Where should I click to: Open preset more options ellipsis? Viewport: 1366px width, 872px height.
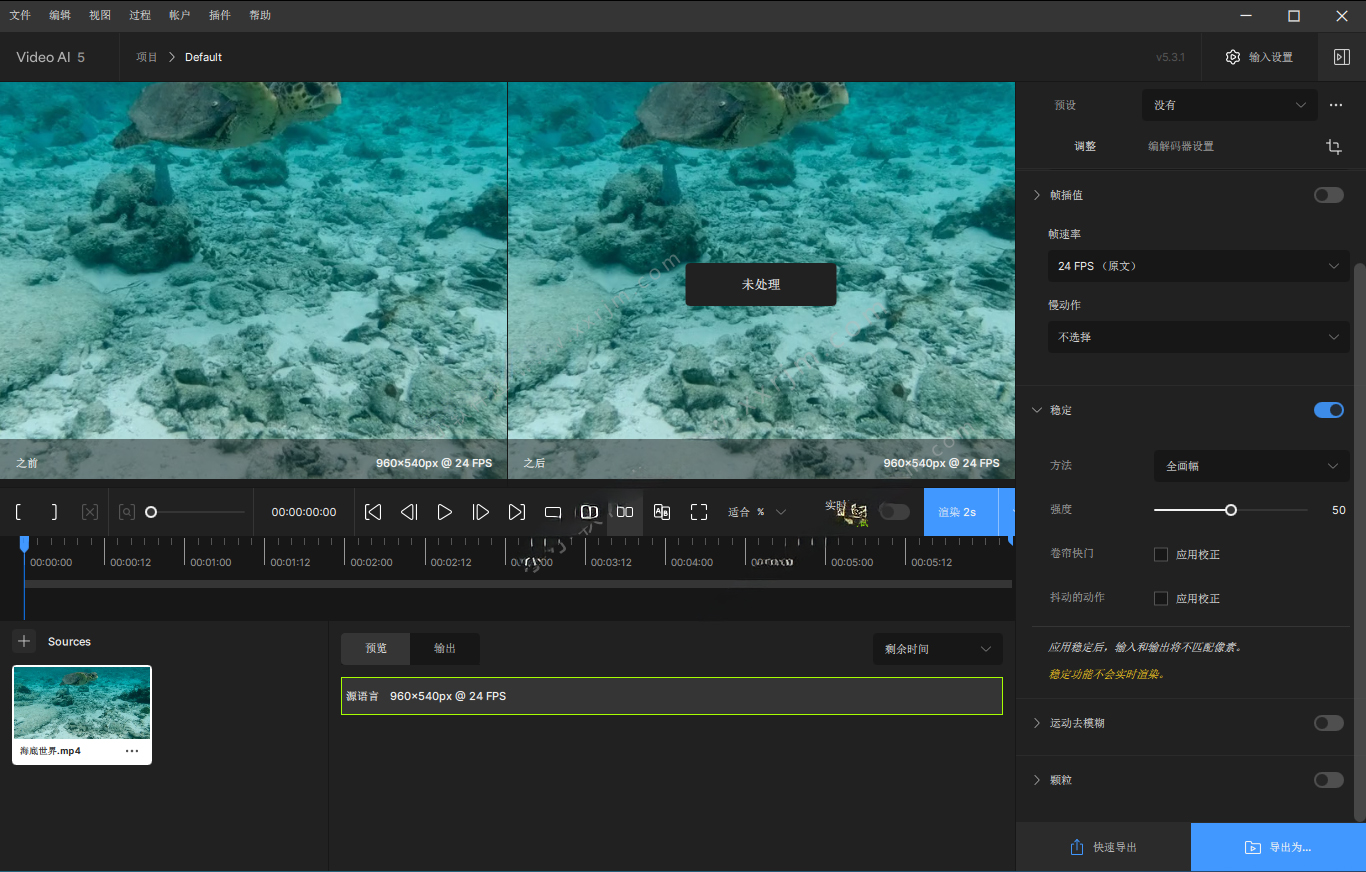pos(1336,105)
